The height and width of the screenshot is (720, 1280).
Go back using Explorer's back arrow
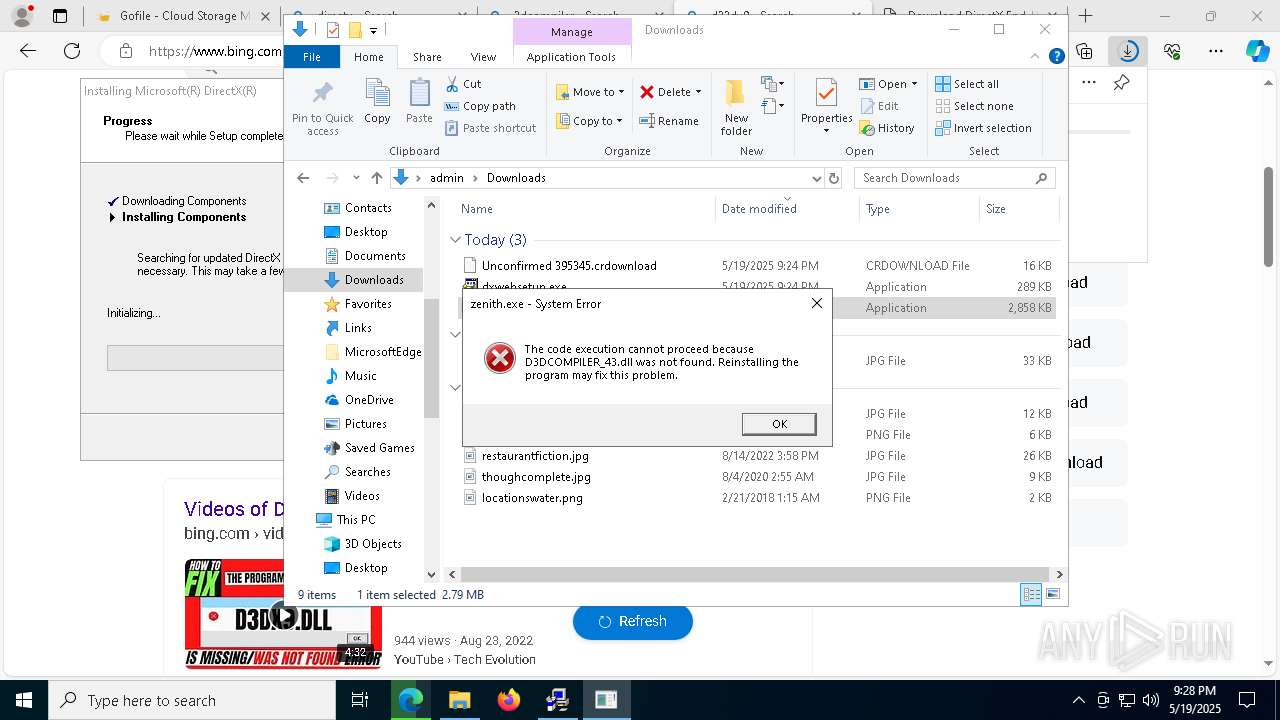point(303,178)
